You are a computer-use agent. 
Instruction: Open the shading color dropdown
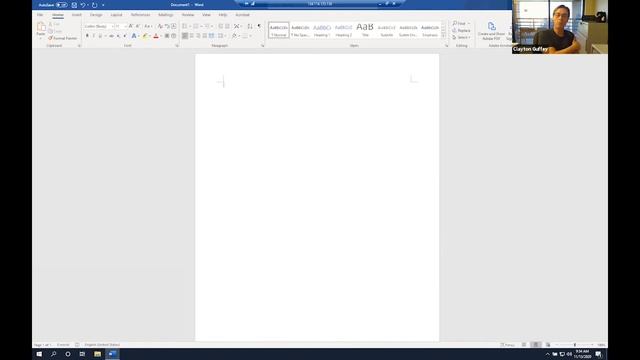pos(239,36)
